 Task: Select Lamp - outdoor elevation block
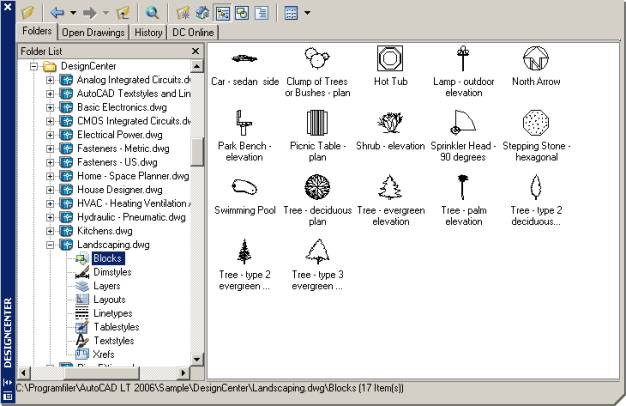click(464, 72)
